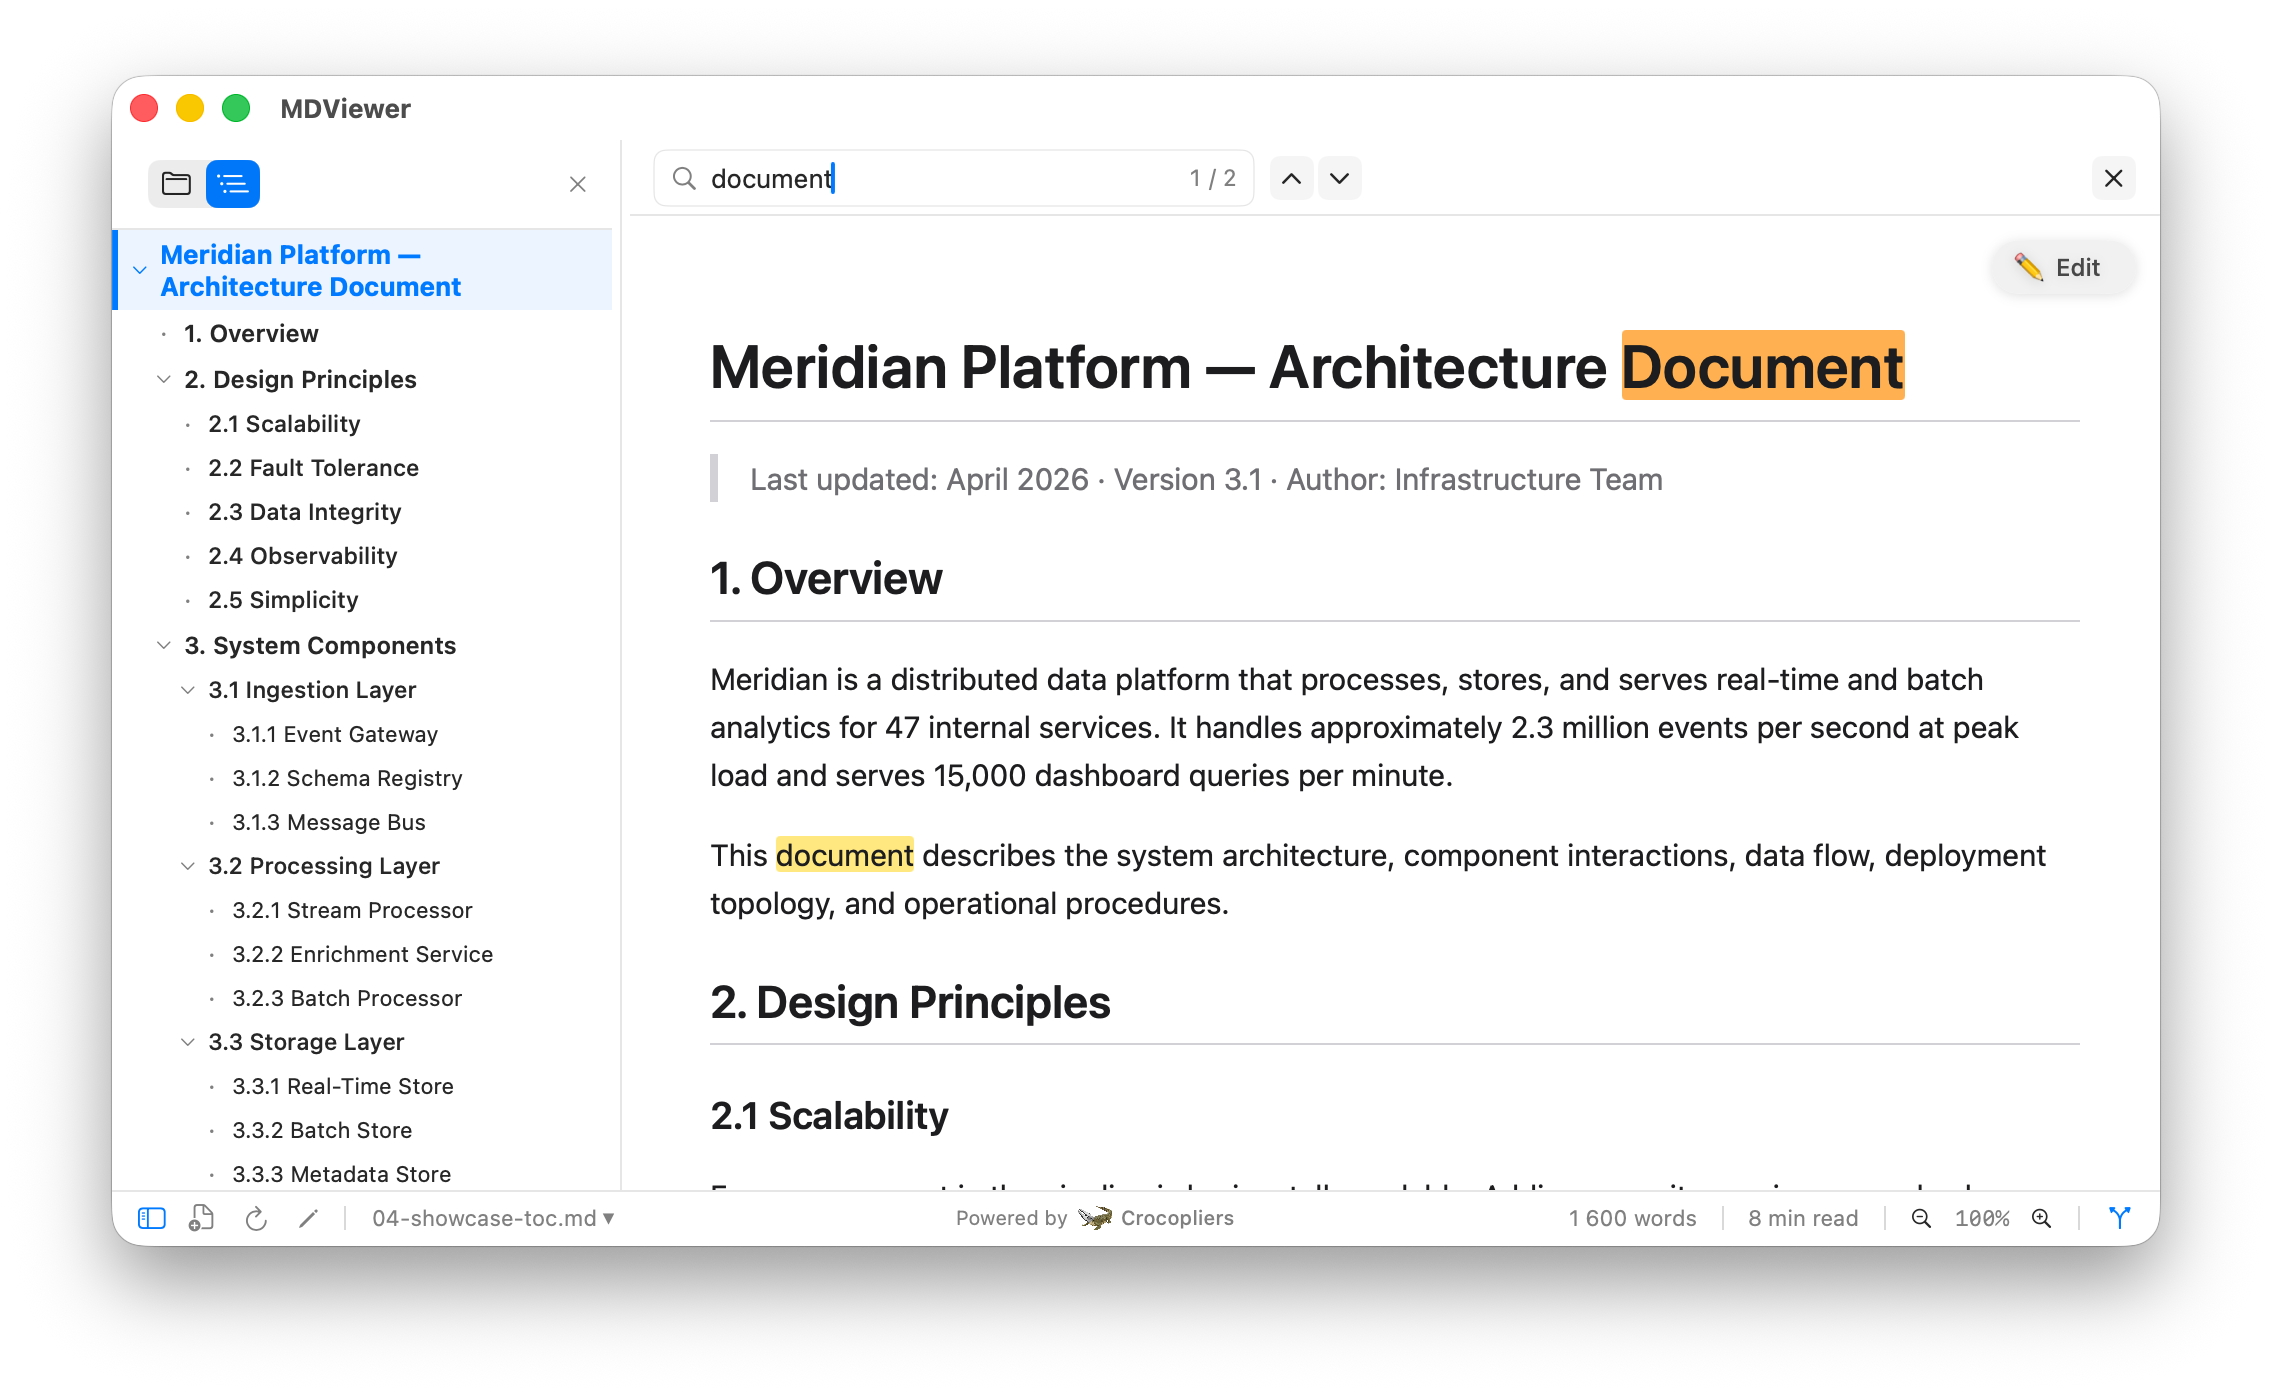Click 3.2 Processing Layer outline label
Viewport: 2272px width, 1394px height.
(324, 865)
